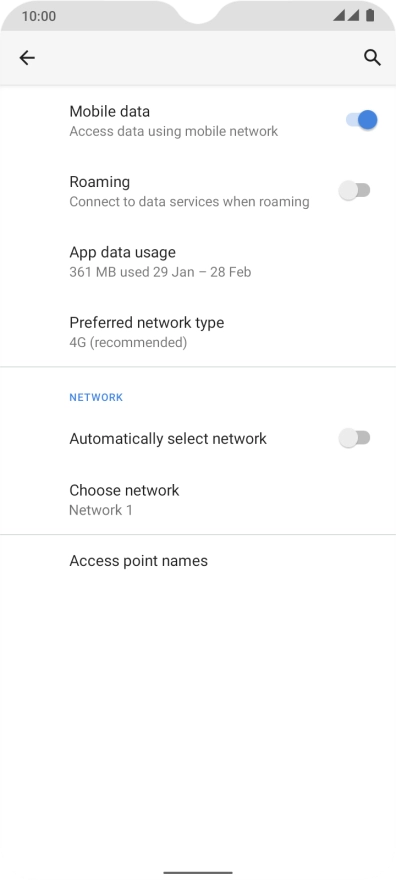
Task: Enable the Roaming switch
Action: [x=354, y=190]
